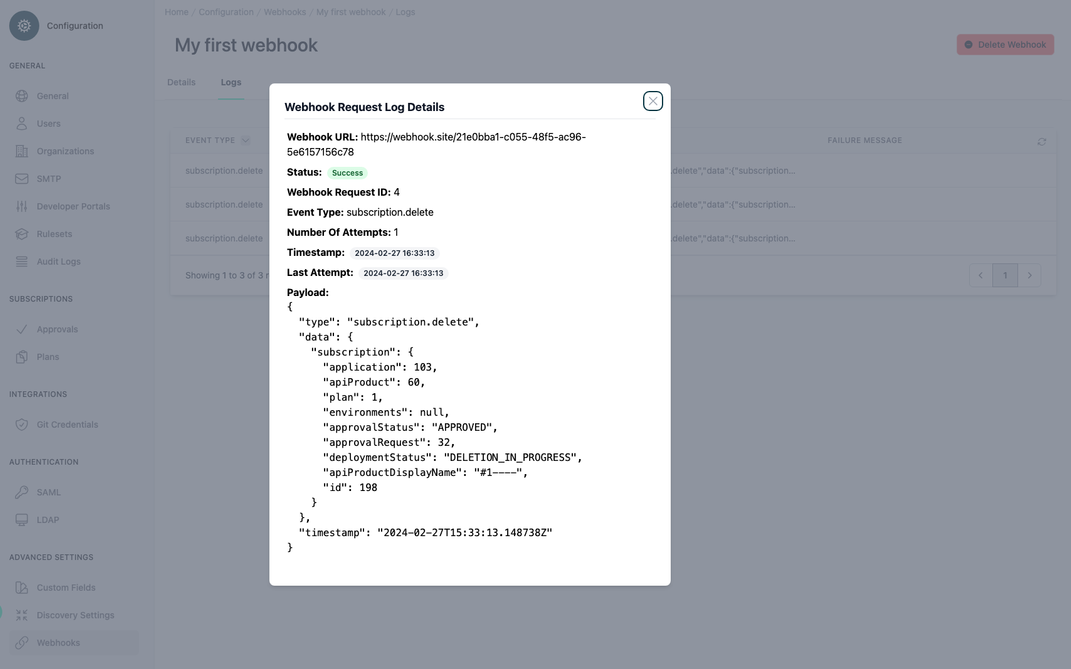Go to previous page of log results
The height and width of the screenshot is (669, 1071).
coord(978,272)
